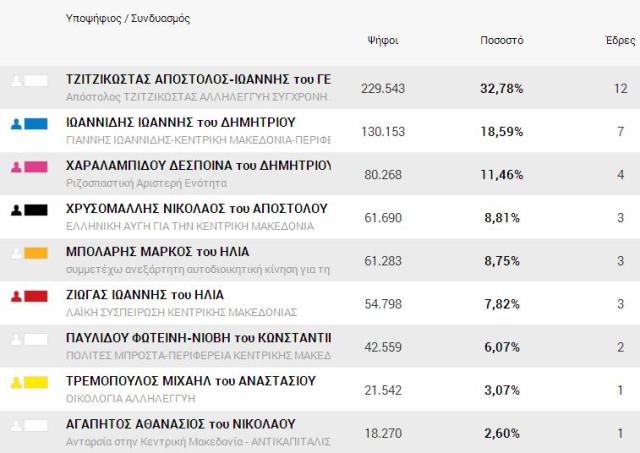This screenshot has height=453, width=640.
Task: Click the Υποψήφιος / Συνδυασμός header
Action: click(128, 18)
